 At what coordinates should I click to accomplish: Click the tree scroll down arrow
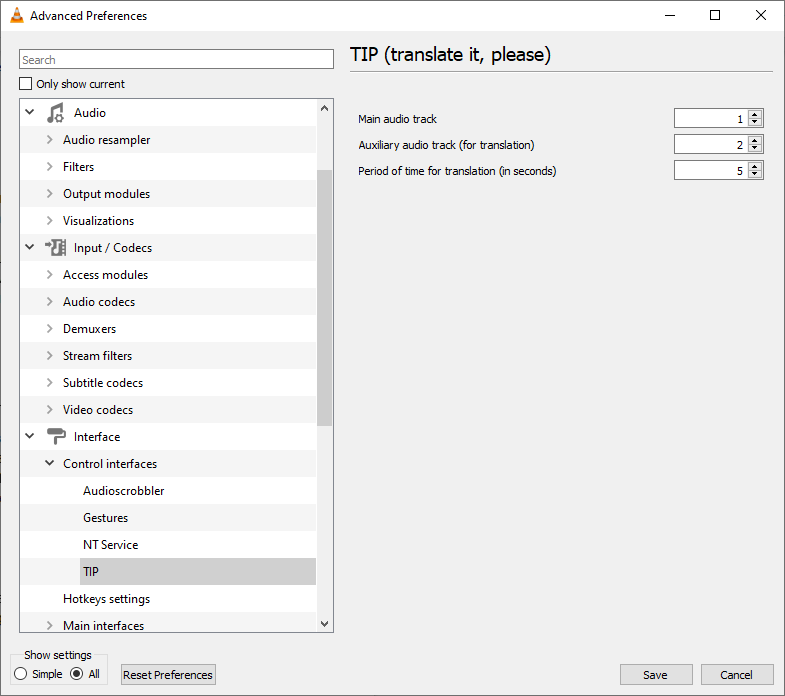coord(324,624)
